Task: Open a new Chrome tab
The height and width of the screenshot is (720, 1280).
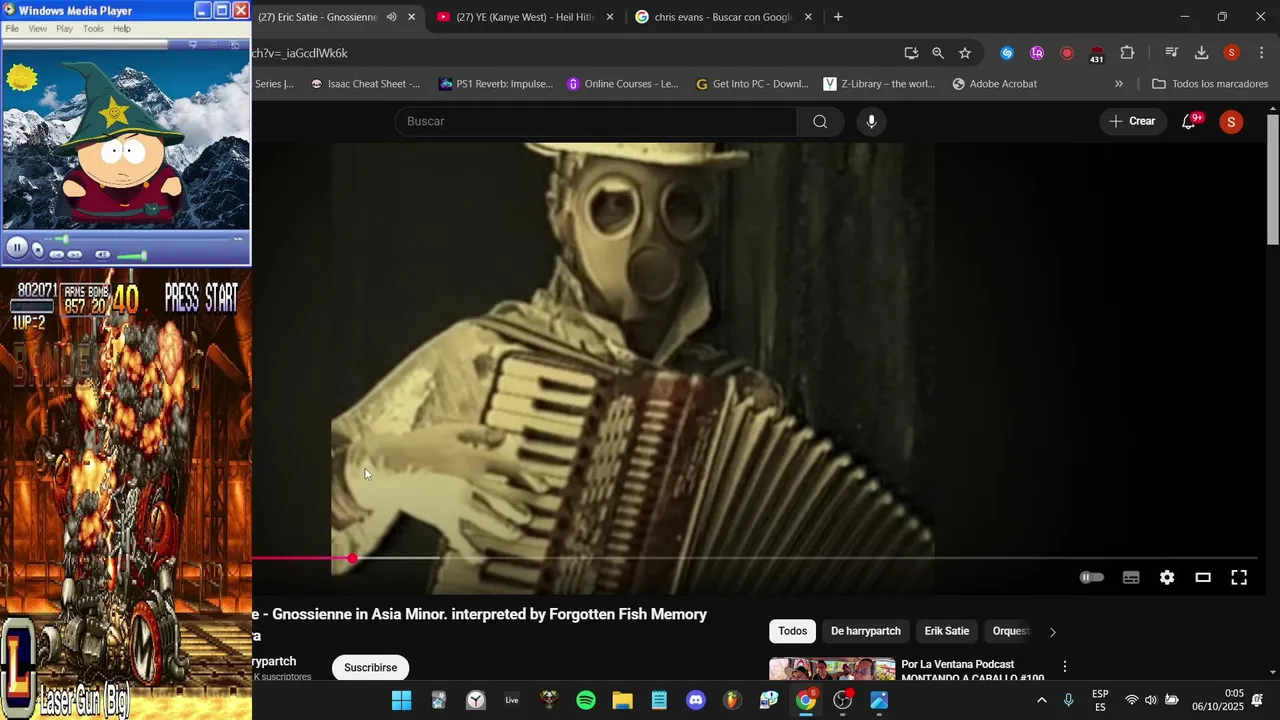Action: click(838, 17)
